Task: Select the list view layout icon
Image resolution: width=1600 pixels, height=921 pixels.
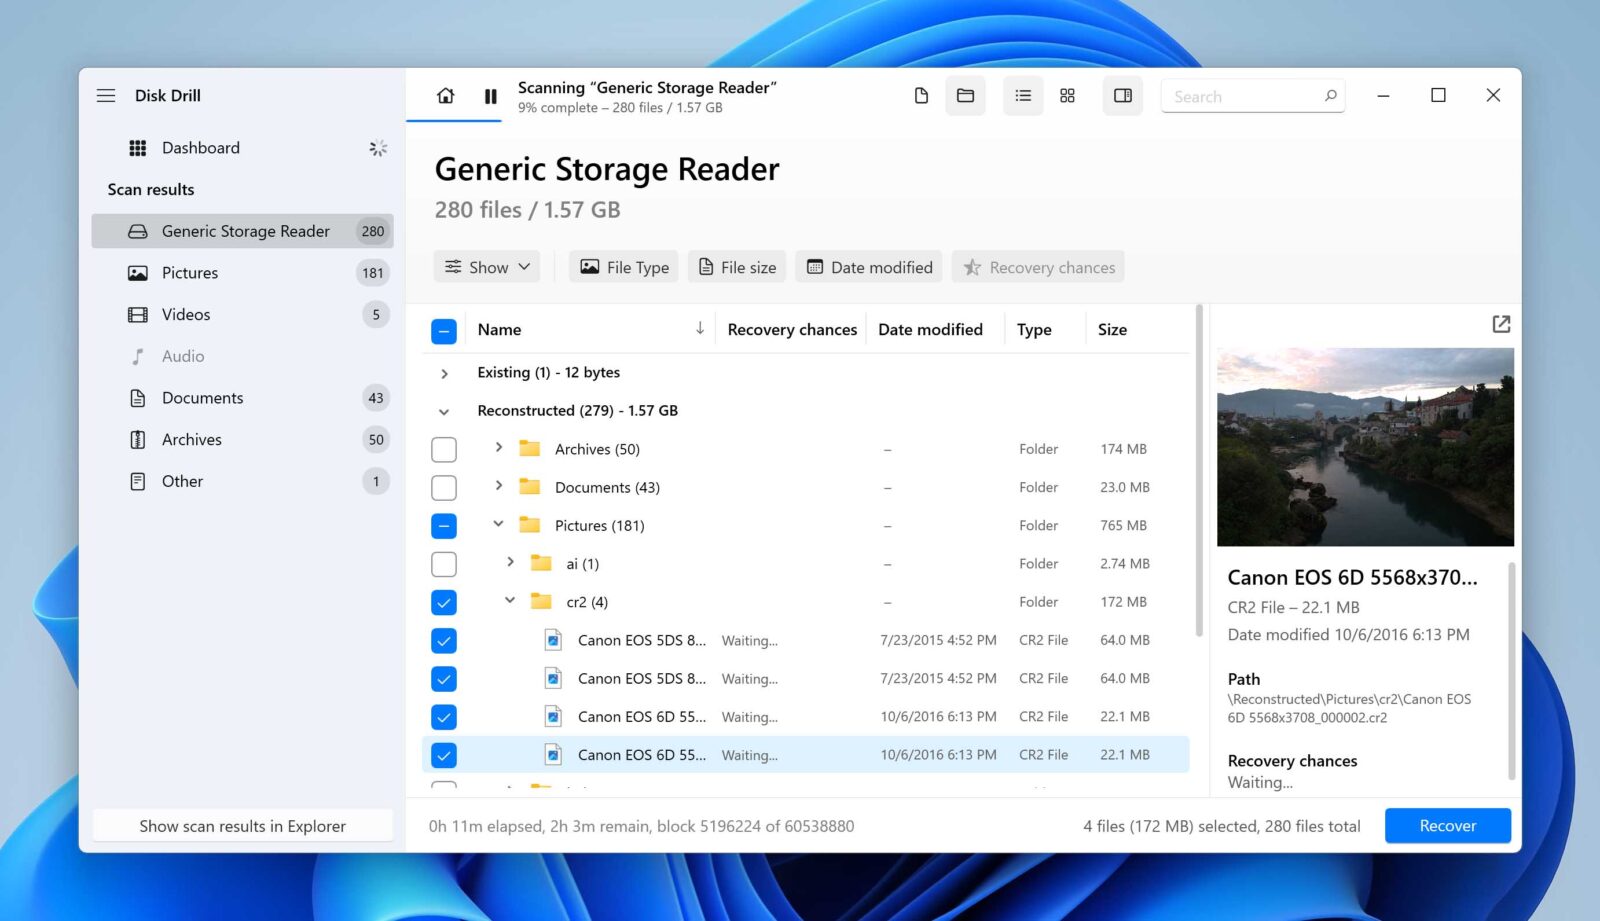Action: coord(1023,96)
